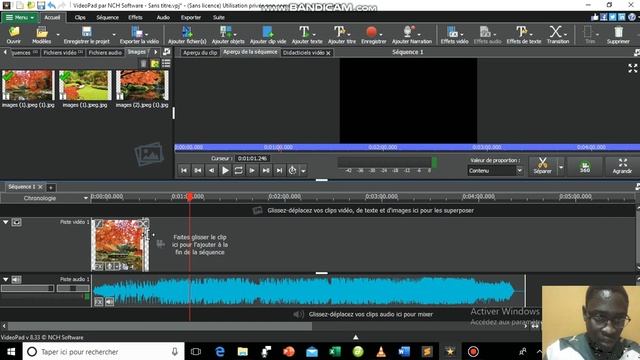Click the FX button on the audio clip
This screenshot has width=640, height=360.
[x=99, y=302]
